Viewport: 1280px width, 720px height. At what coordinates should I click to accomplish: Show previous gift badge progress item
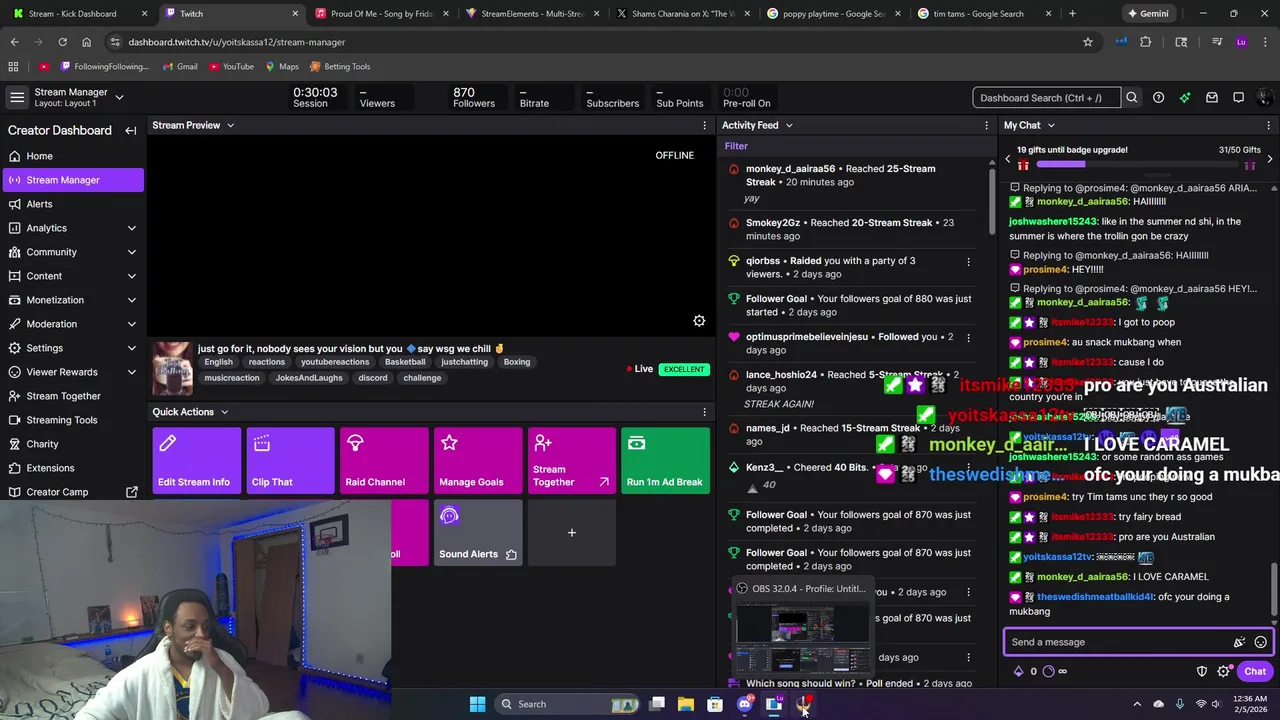pos(1008,158)
